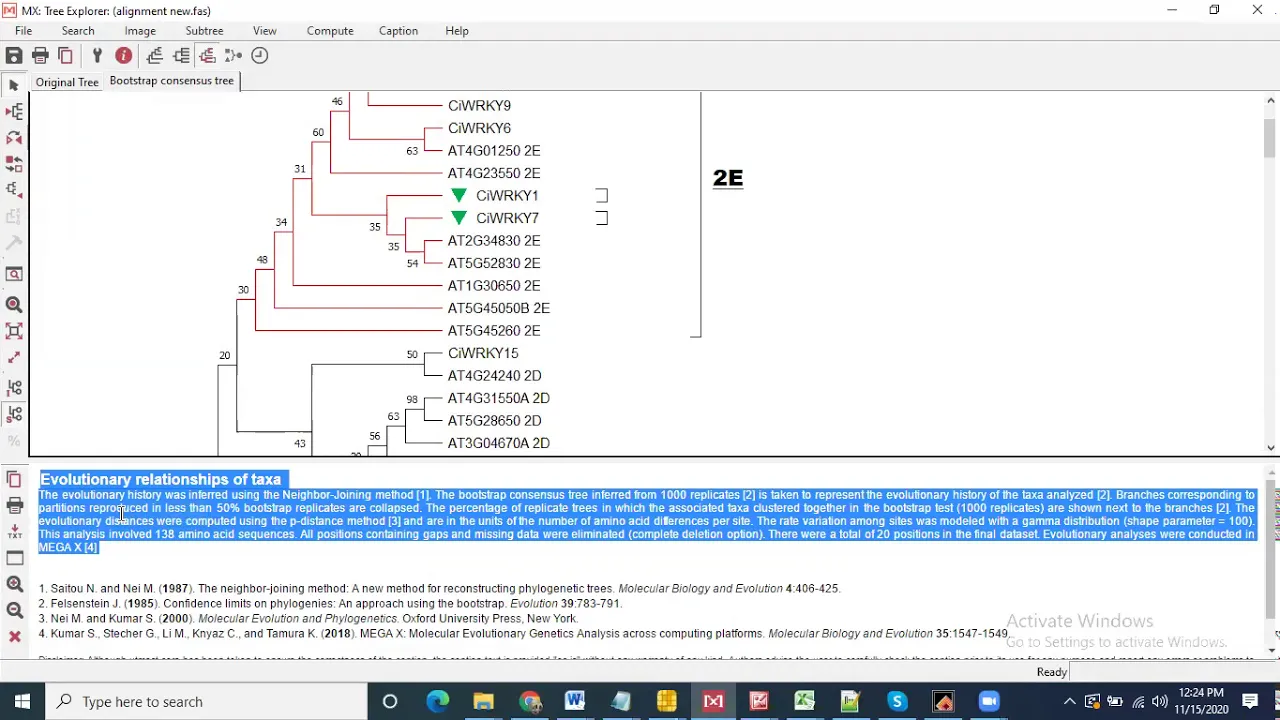Click the red diagonal resize arrows icon
The width and height of the screenshot is (1280, 720).
pos(14,357)
